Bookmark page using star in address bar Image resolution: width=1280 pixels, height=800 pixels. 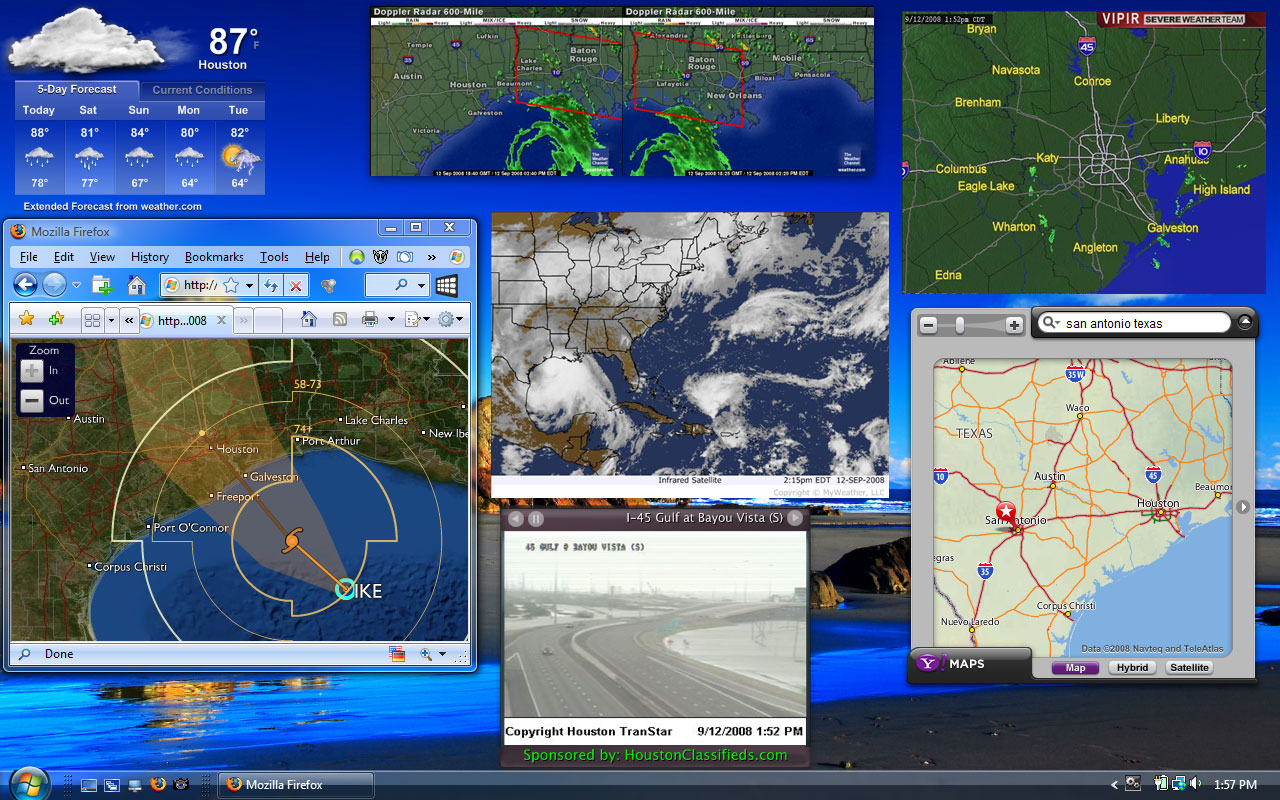231,286
